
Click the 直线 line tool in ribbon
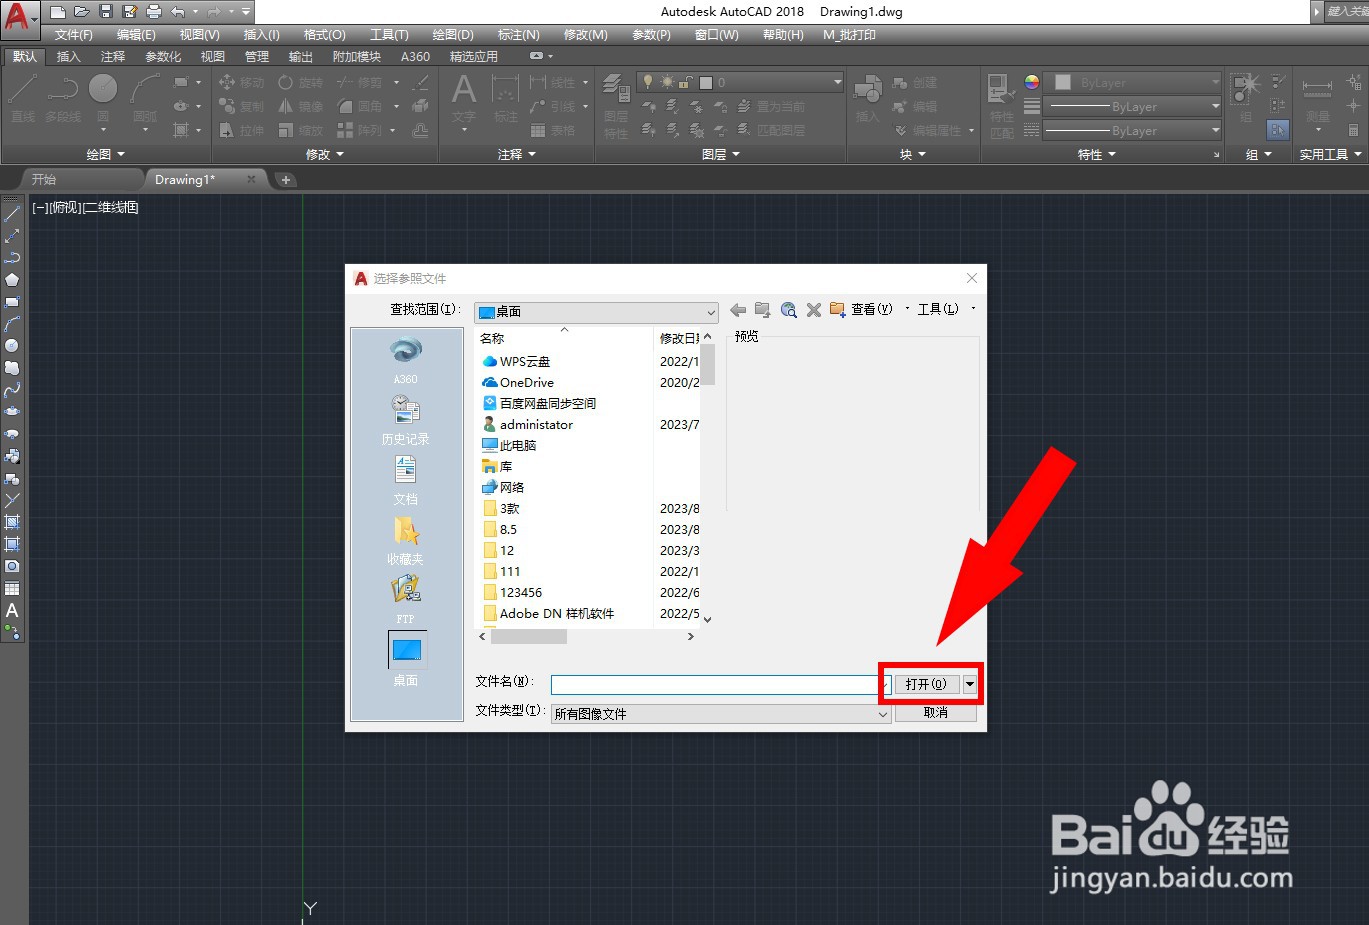tap(23, 97)
